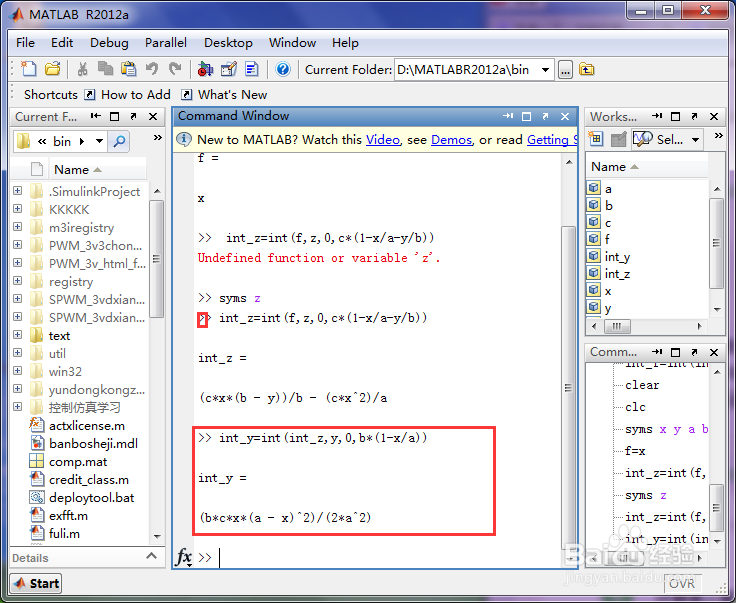
Task: Expand the util folder
Action: [x=18, y=352]
